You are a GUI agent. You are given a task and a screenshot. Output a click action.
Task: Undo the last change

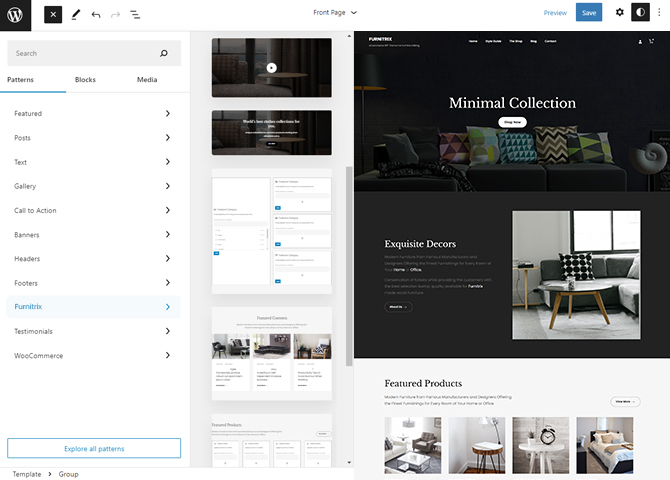tap(96, 14)
